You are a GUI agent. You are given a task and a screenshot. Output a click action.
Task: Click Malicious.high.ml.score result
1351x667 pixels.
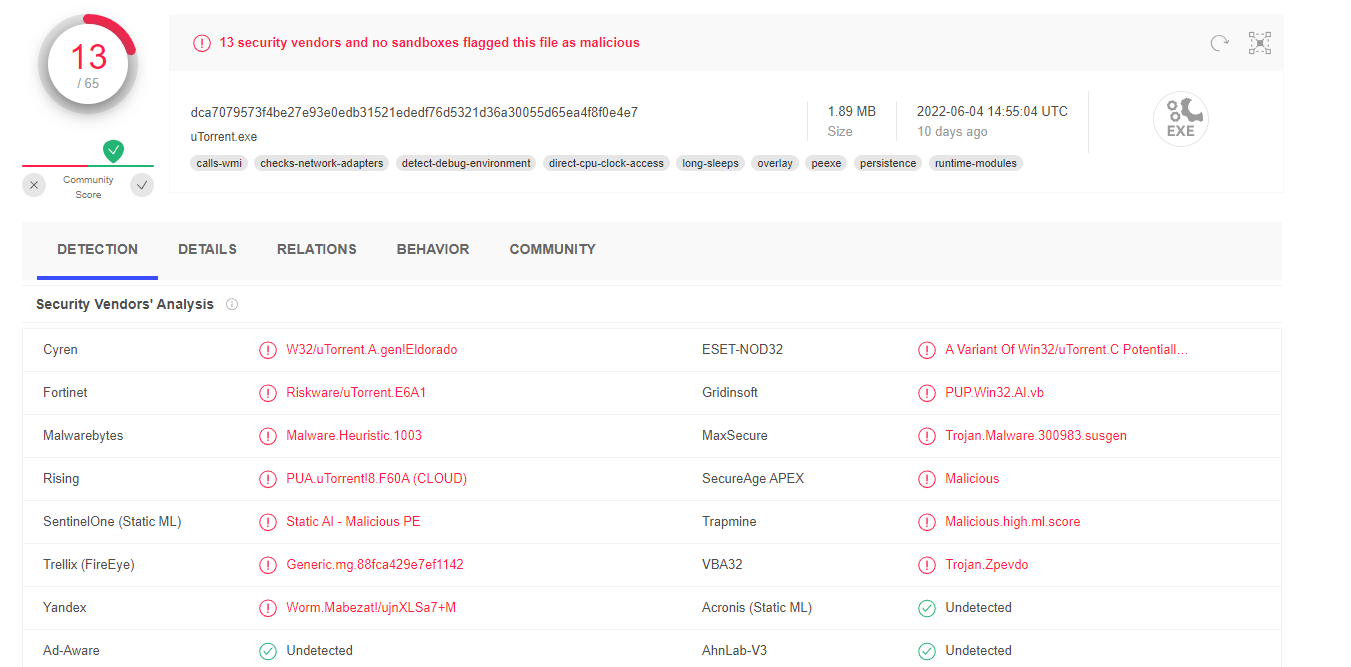(1013, 522)
